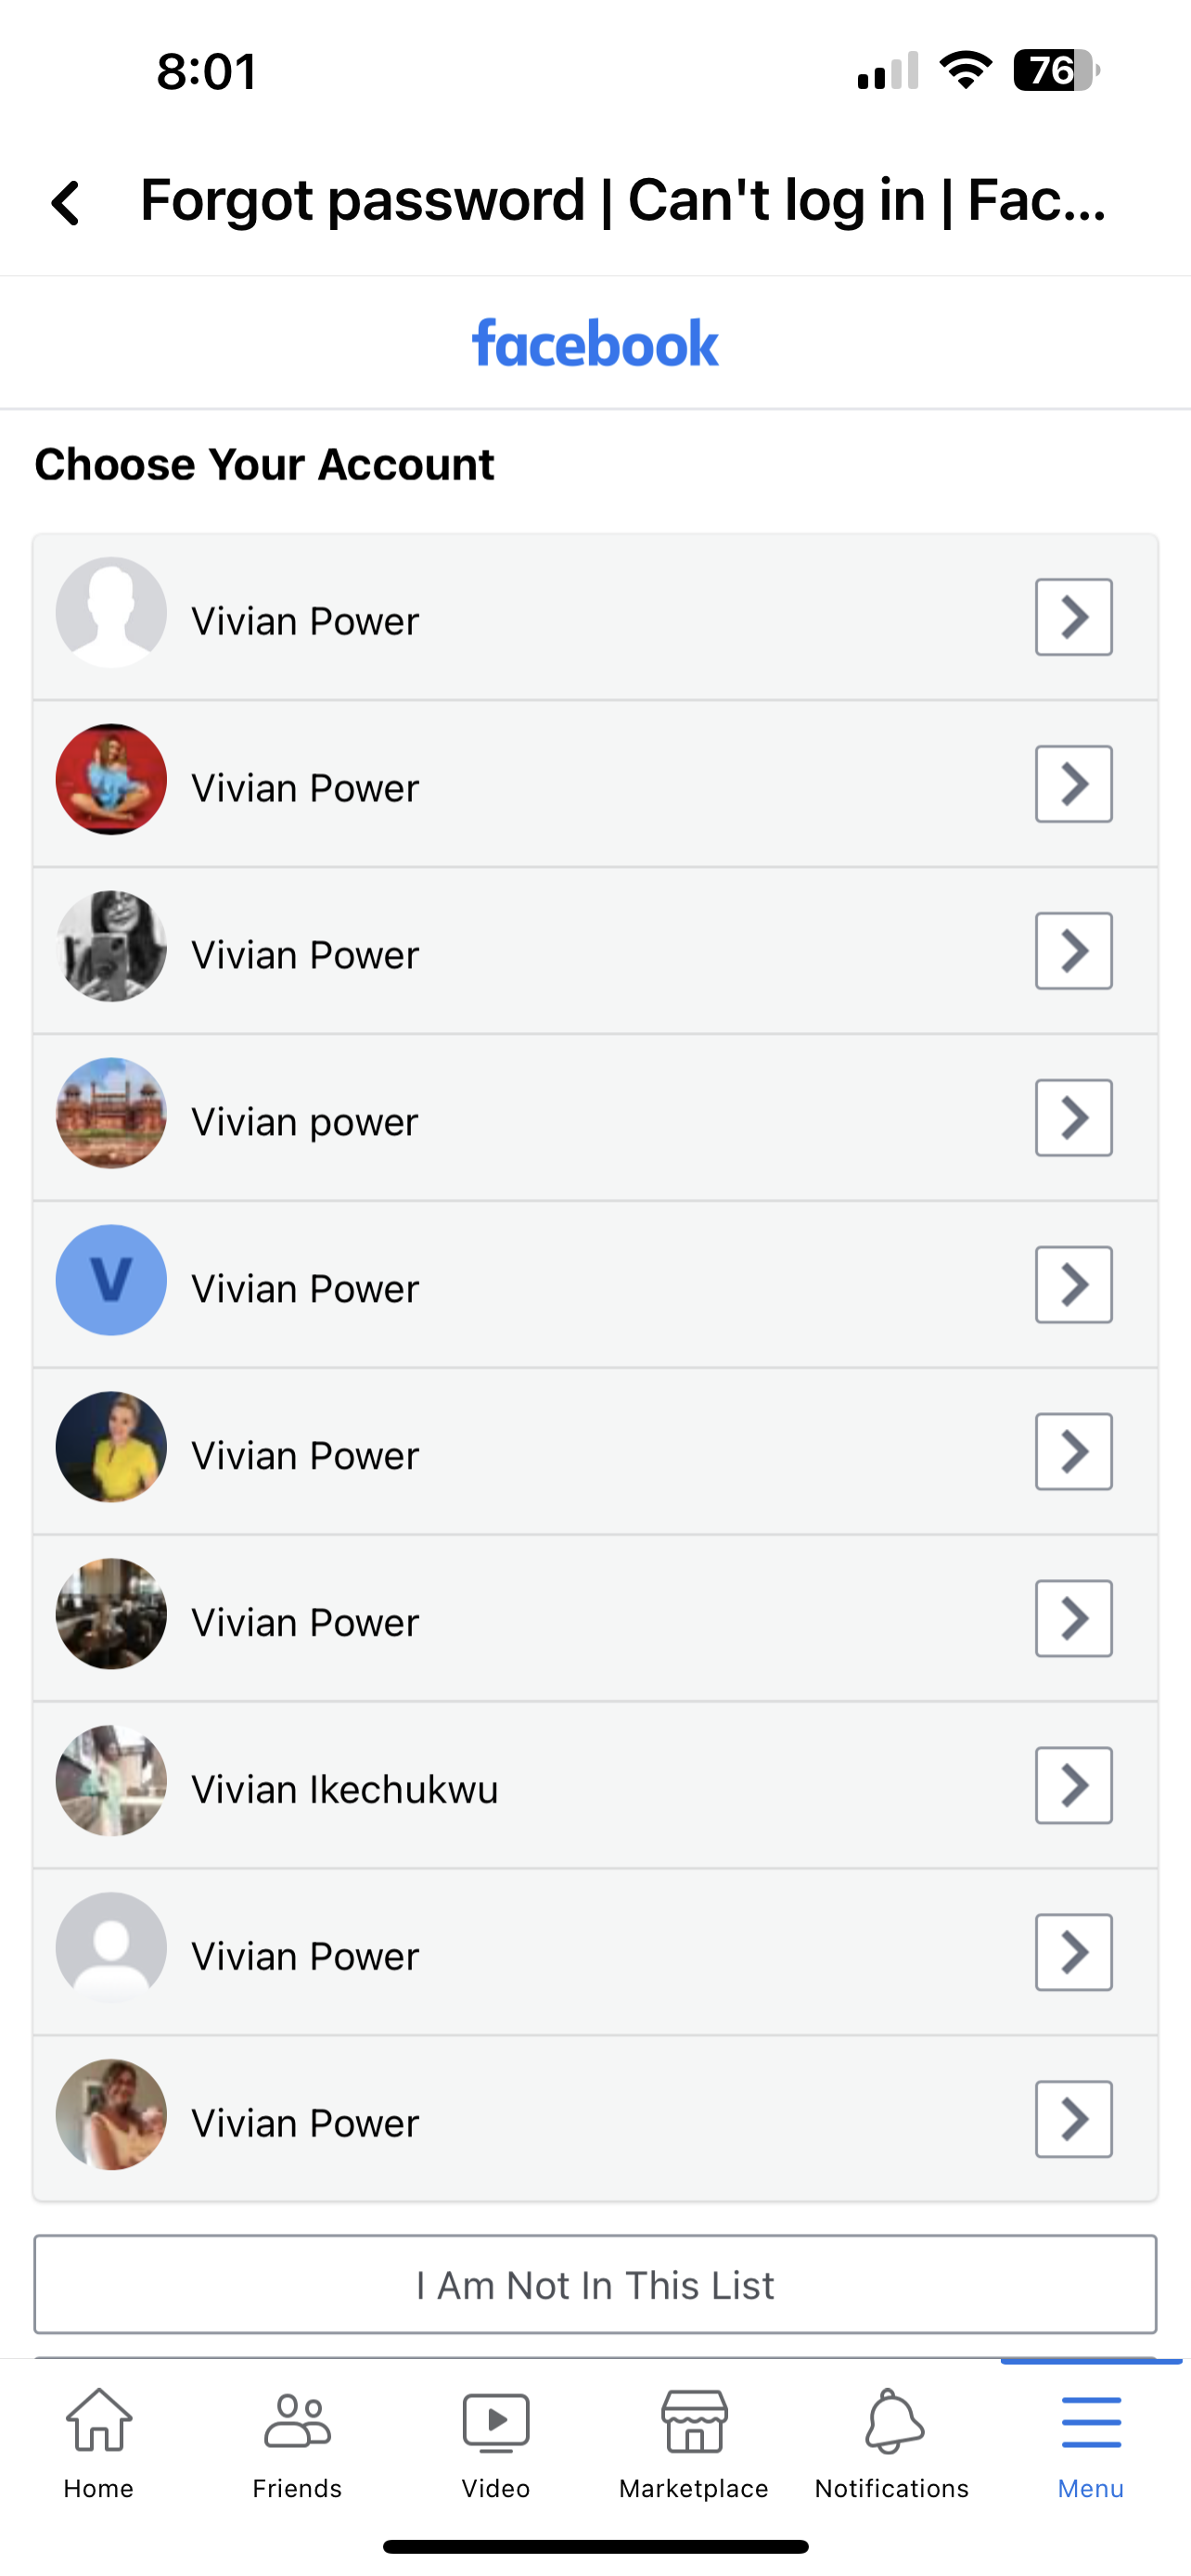
Task: Choose the Vivian Ikechukwu account name
Action: [344, 1789]
